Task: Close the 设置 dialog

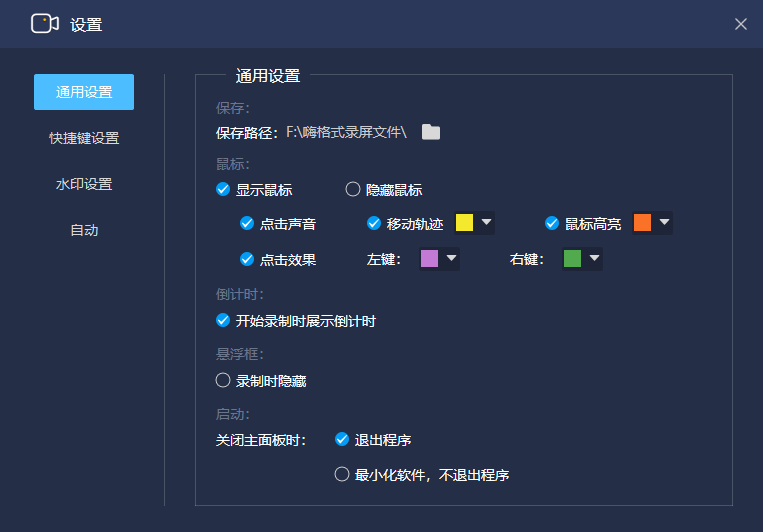Action: [x=741, y=24]
